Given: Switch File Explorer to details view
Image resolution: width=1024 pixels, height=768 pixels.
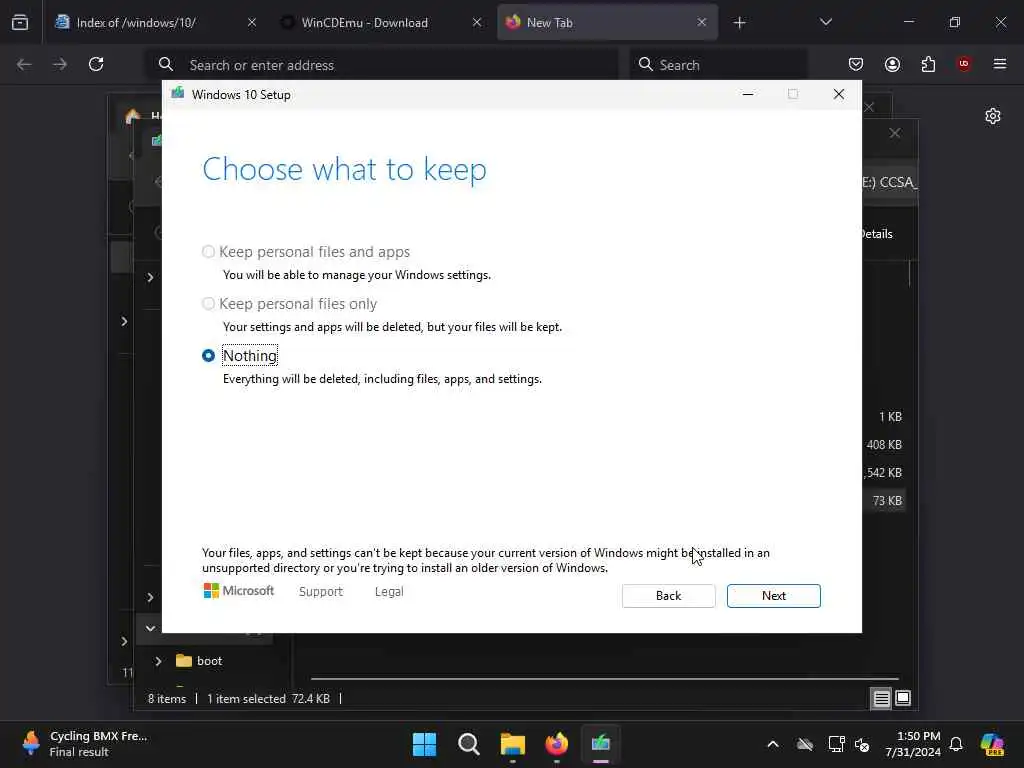Looking at the screenshot, I should (881, 699).
